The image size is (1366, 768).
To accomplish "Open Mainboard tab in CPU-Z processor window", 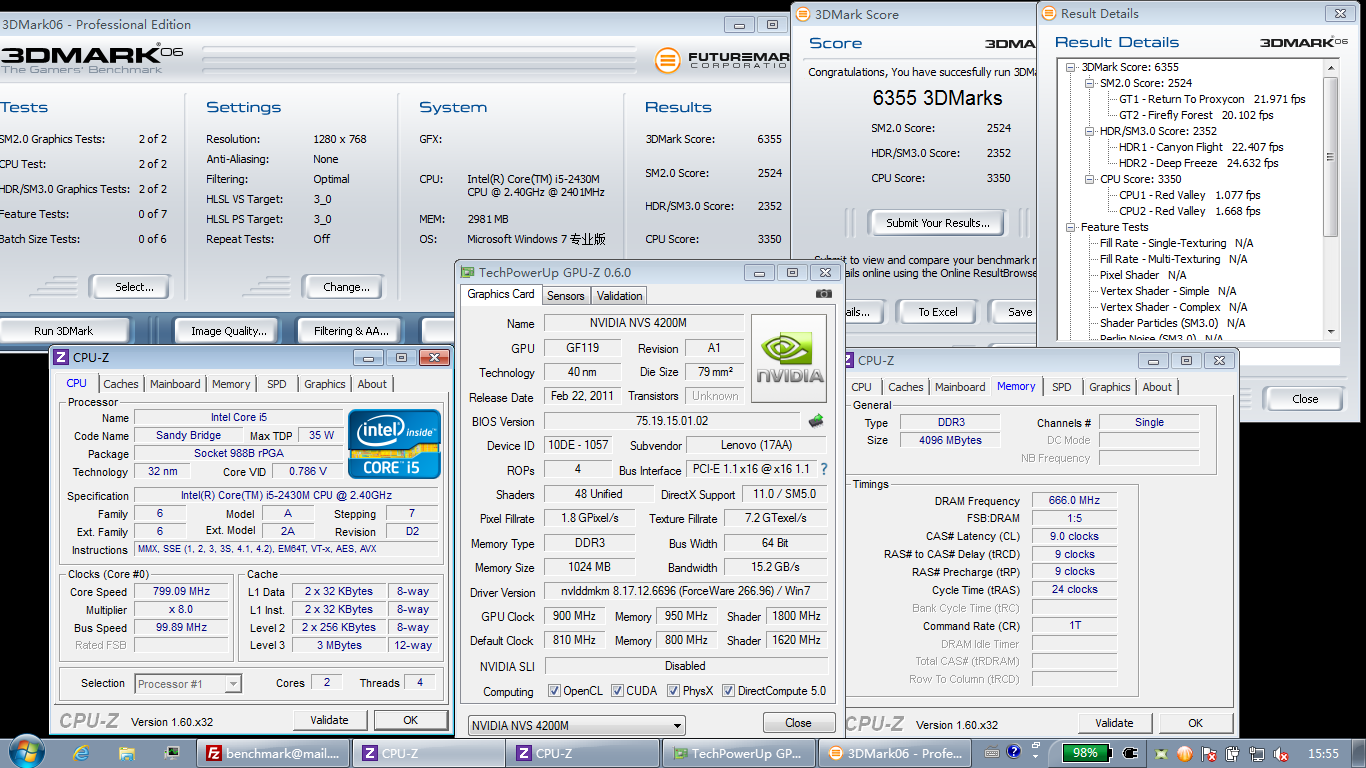I will point(175,384).
